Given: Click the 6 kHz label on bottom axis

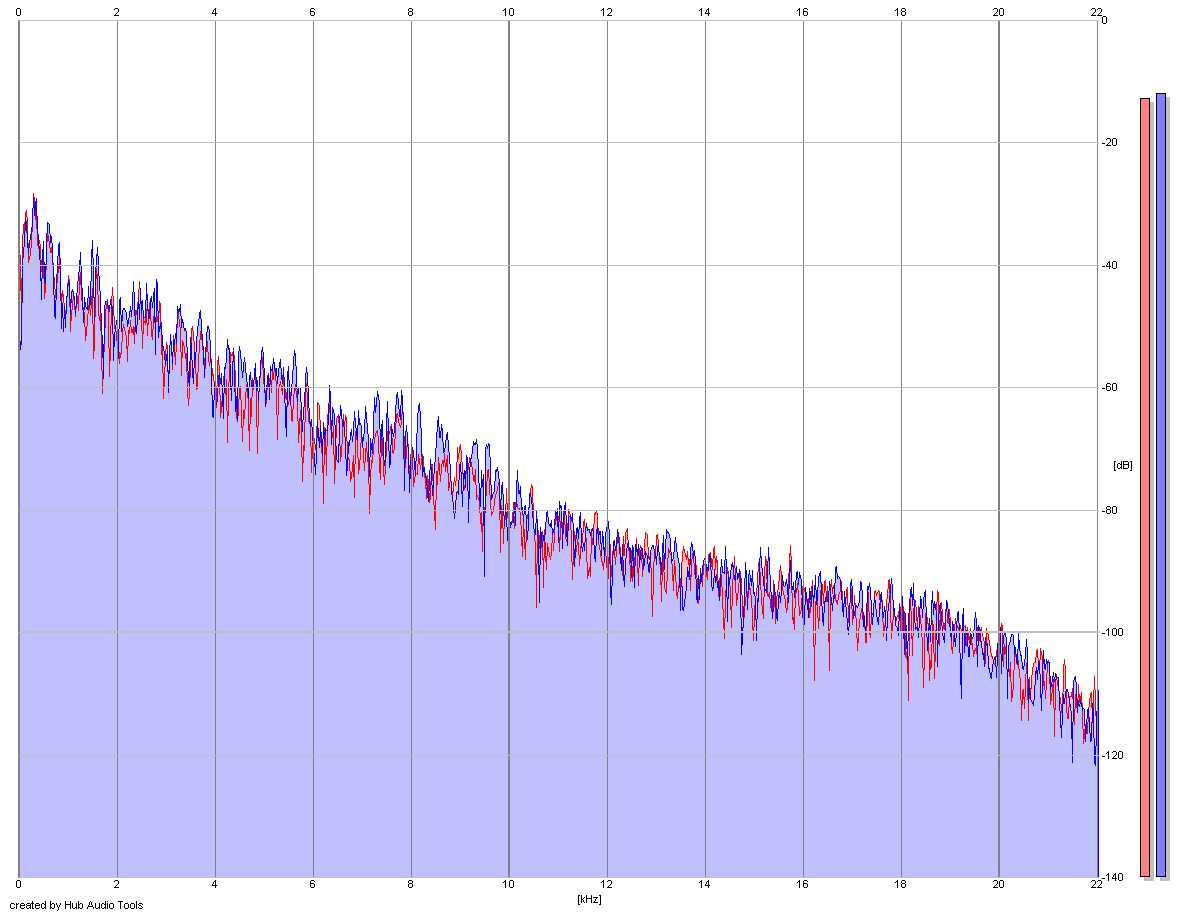Looking at the screenshot, I should [312, 885].
